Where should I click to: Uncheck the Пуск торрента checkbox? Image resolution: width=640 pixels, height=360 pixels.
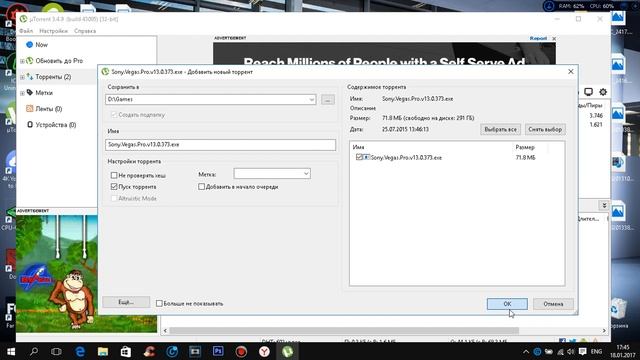pyautogui.click(x=114, y=187)
